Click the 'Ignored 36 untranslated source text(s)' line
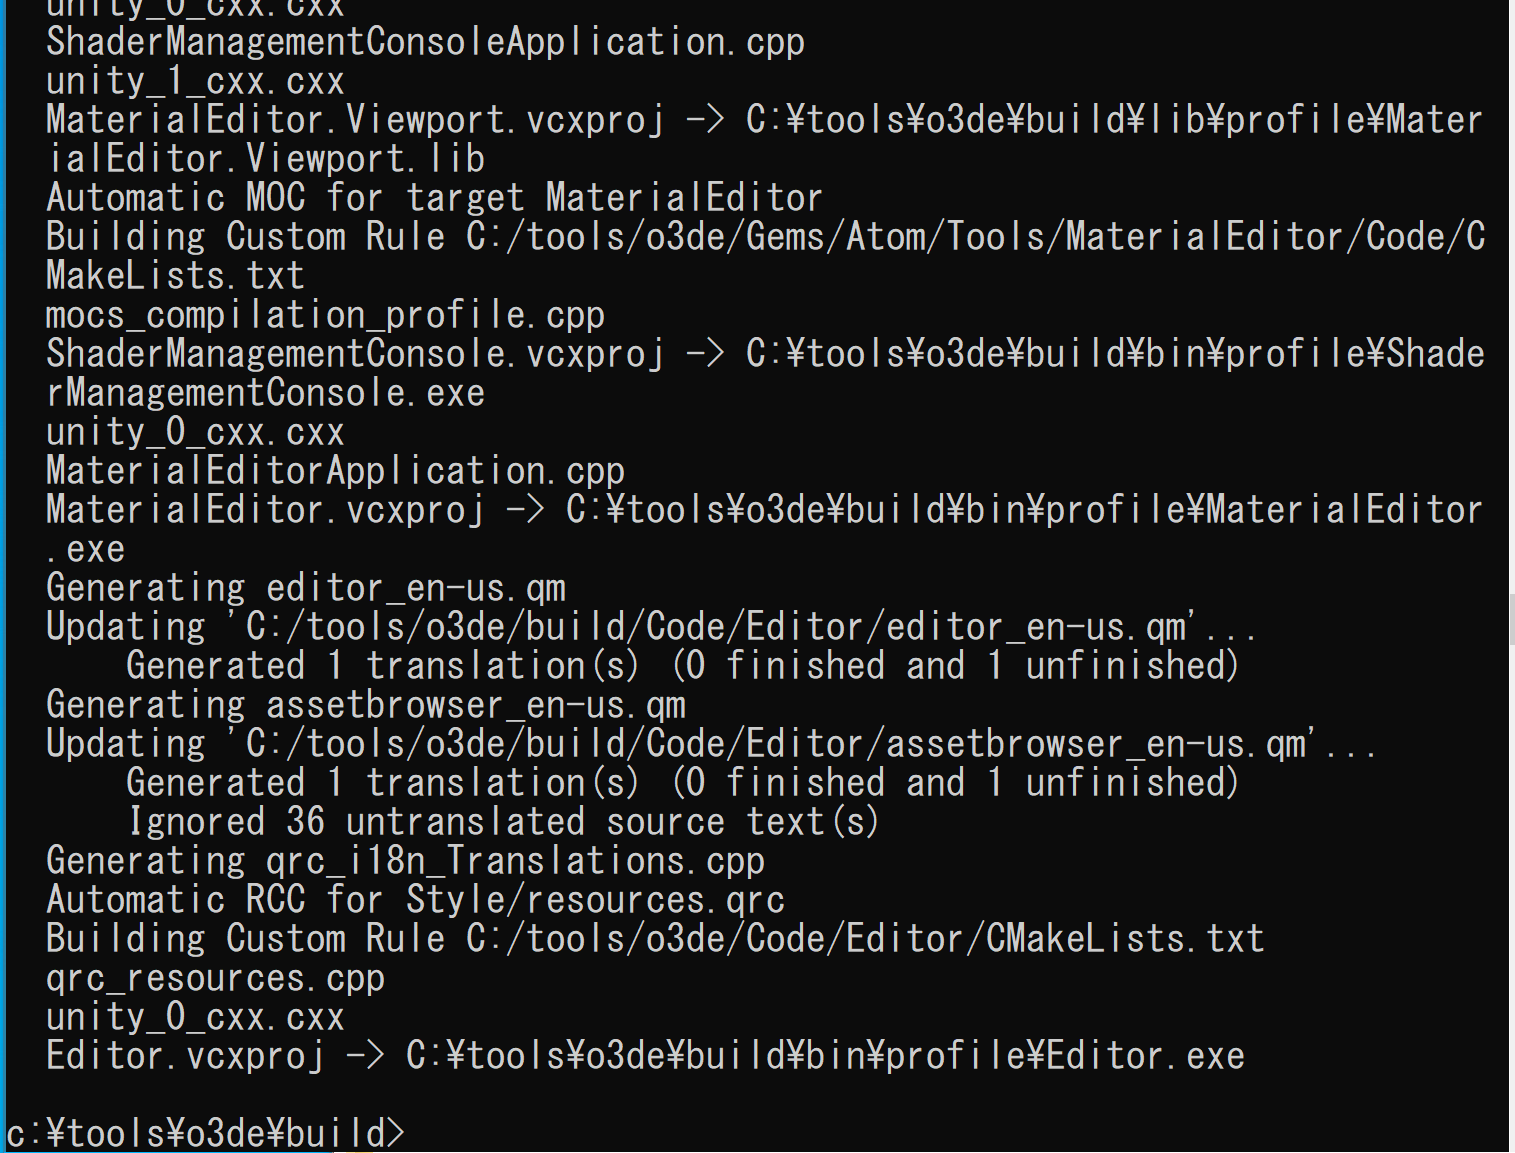1515x1153 pixels. click(x=503, y=822)
